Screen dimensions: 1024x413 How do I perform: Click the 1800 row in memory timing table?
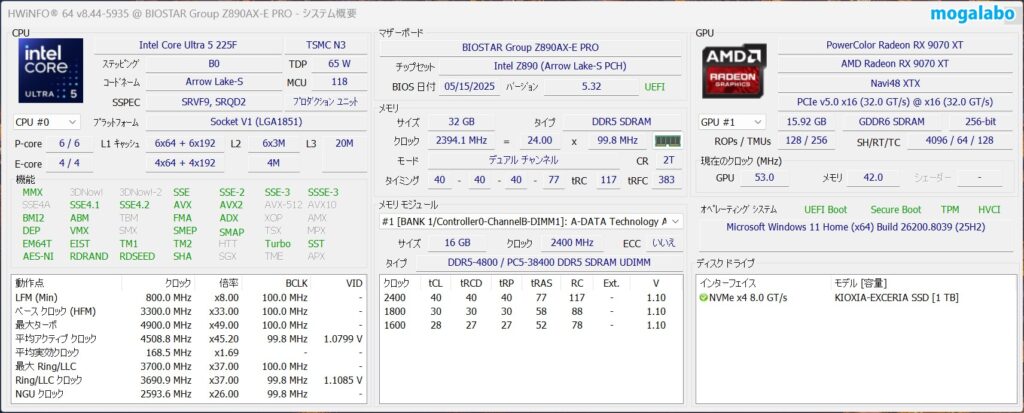(x=530, y=311)
